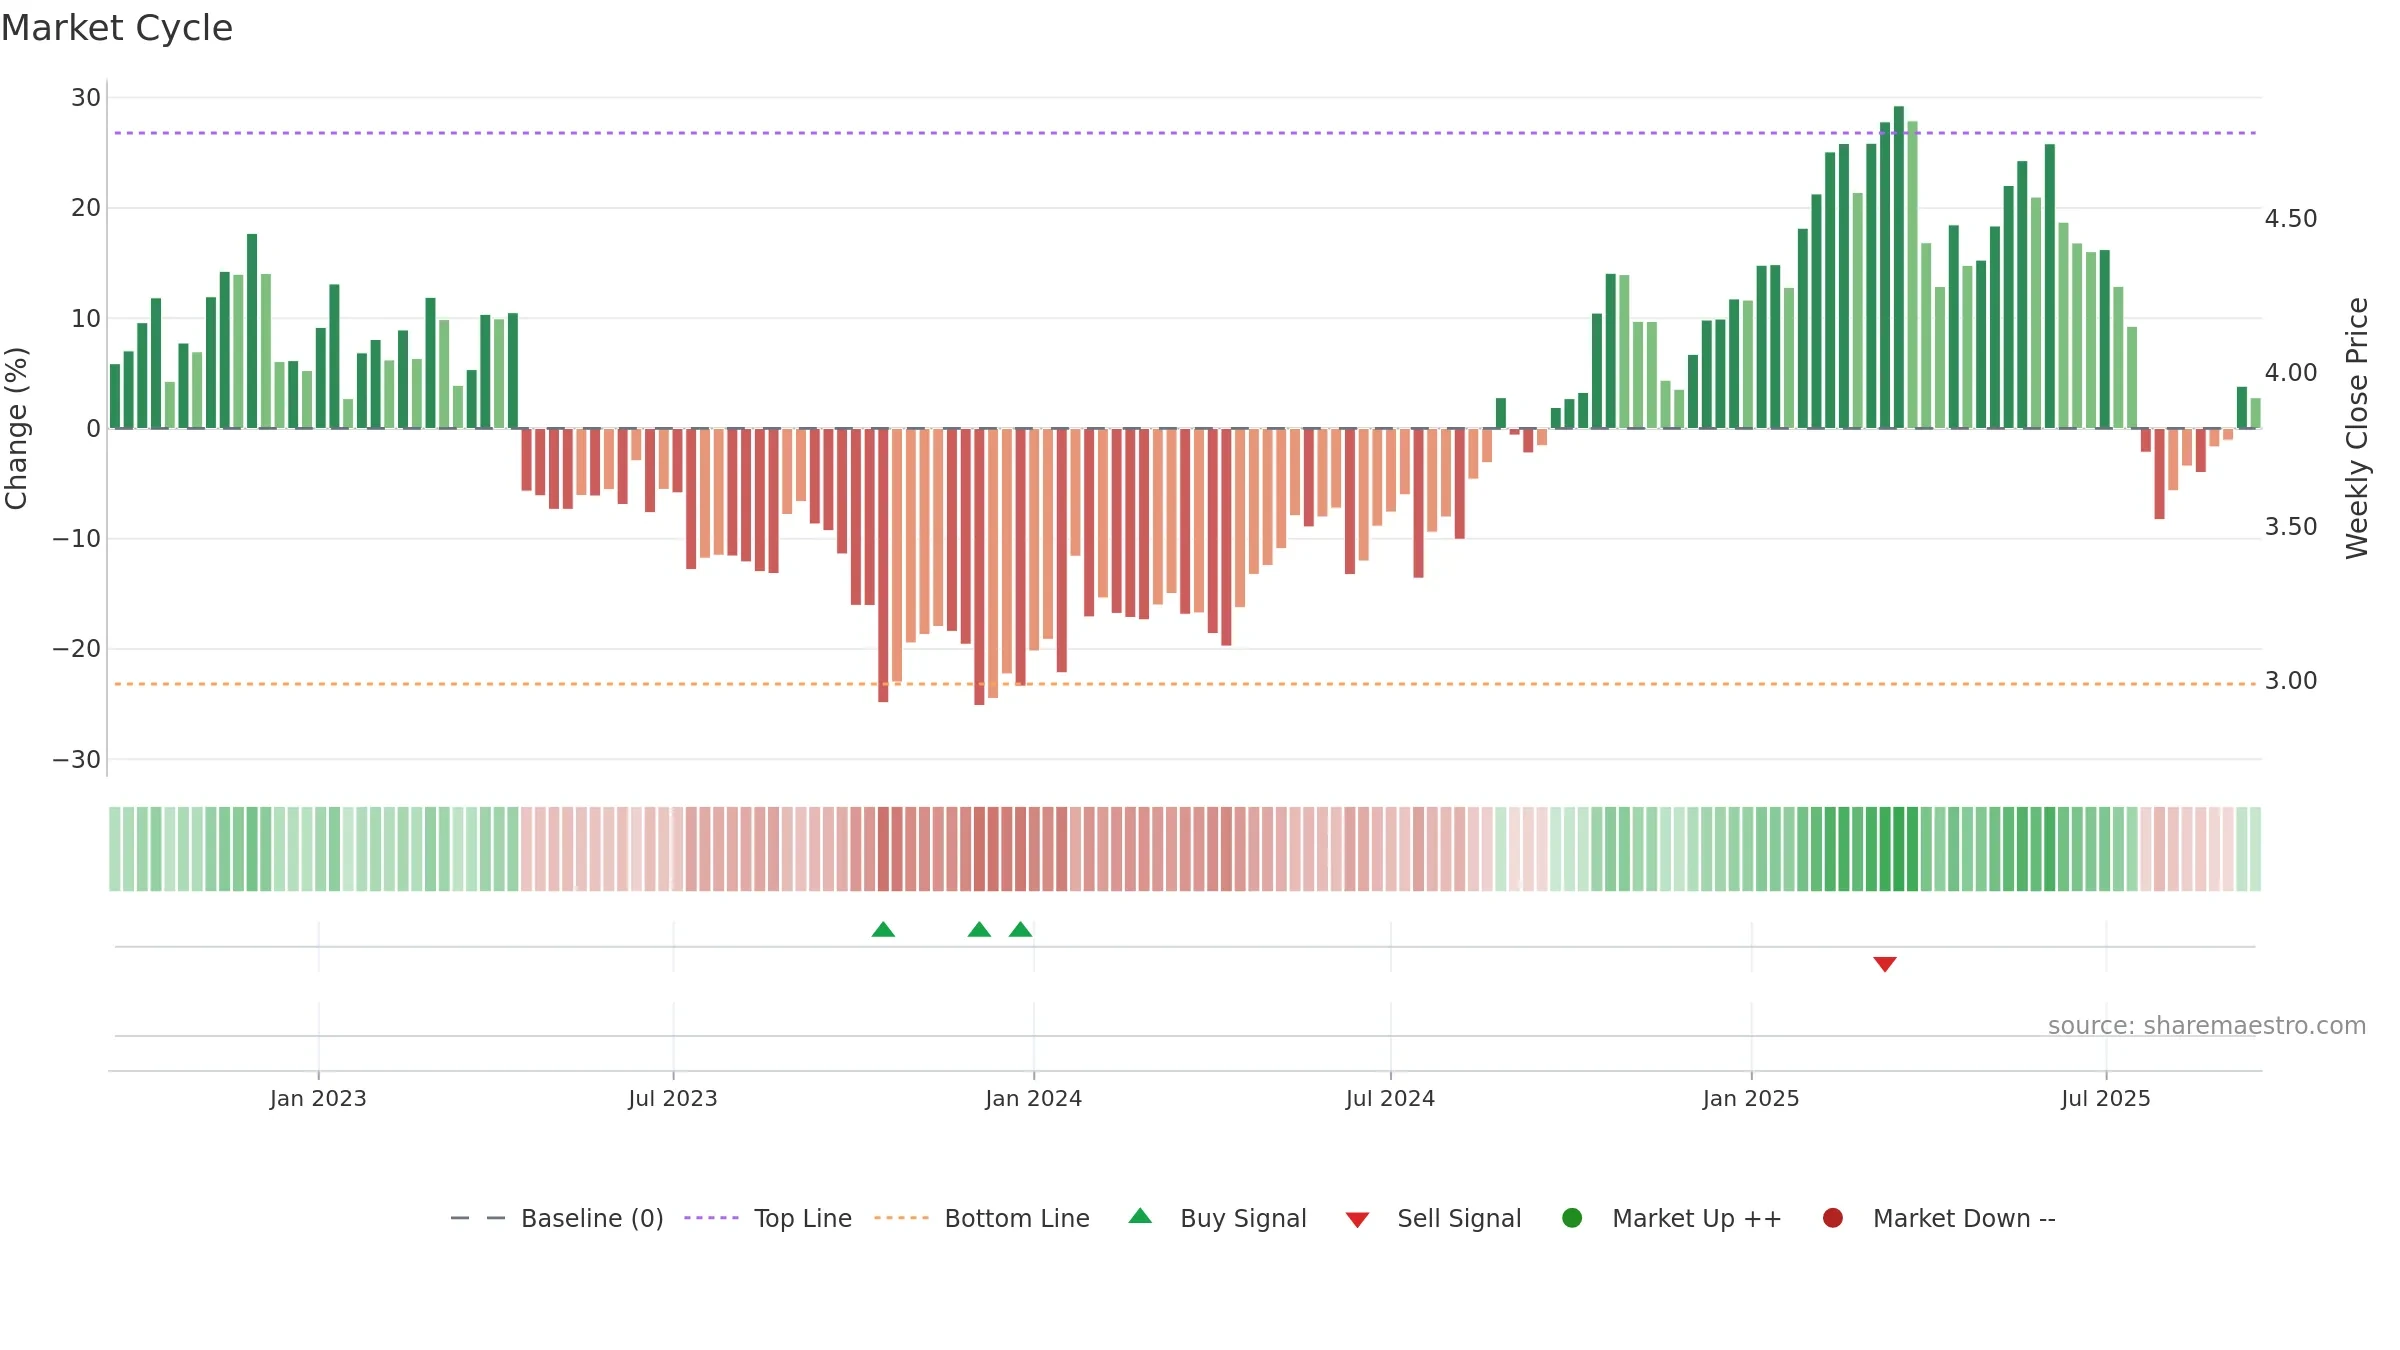The image size is (2400, 1350).
Task: Click the Weekly Close Price axis title
Action: pyautogui.click(x=2357, y=428)
